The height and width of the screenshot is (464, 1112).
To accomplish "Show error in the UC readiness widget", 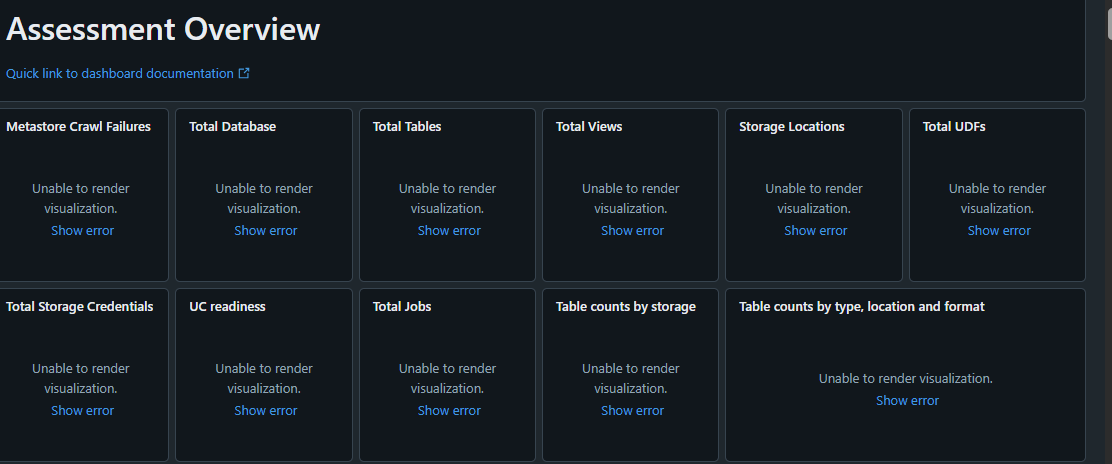I will click(265, 411).
